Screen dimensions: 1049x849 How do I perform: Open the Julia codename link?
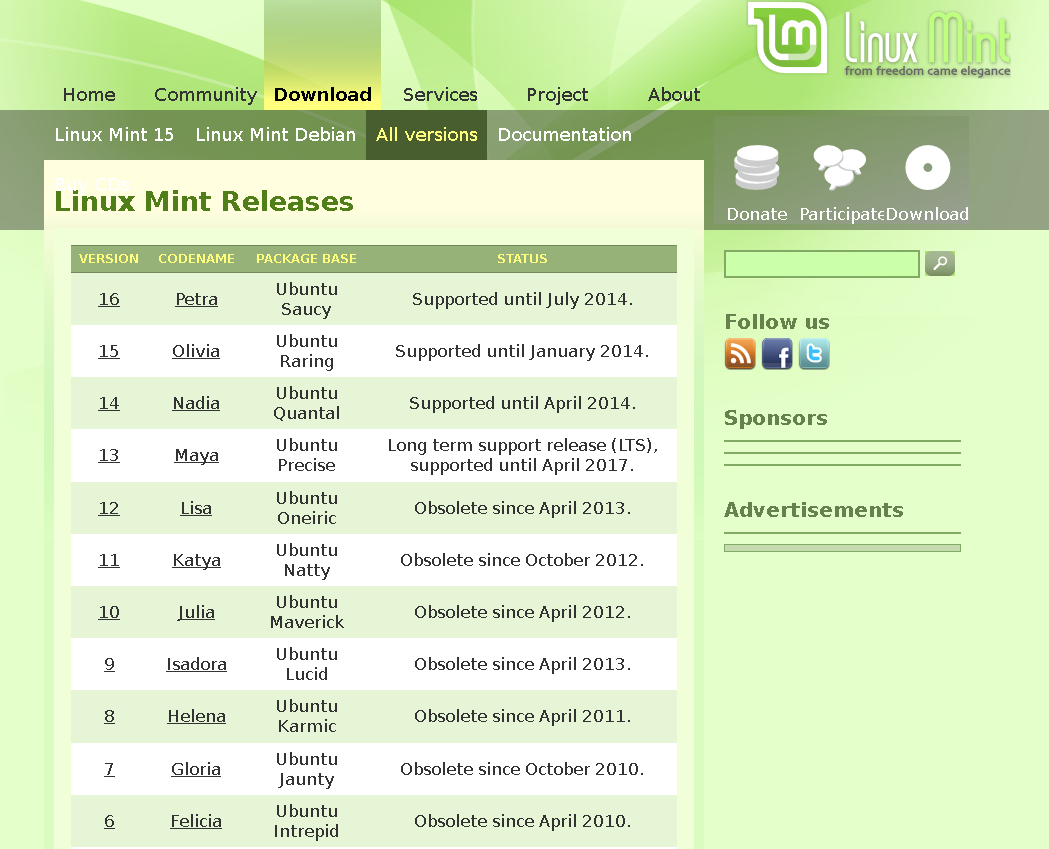196,612
